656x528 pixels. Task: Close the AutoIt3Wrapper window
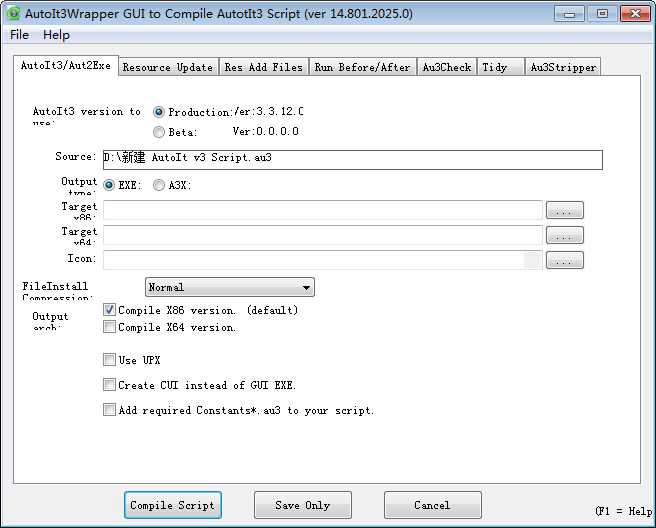tap(635, 14)
